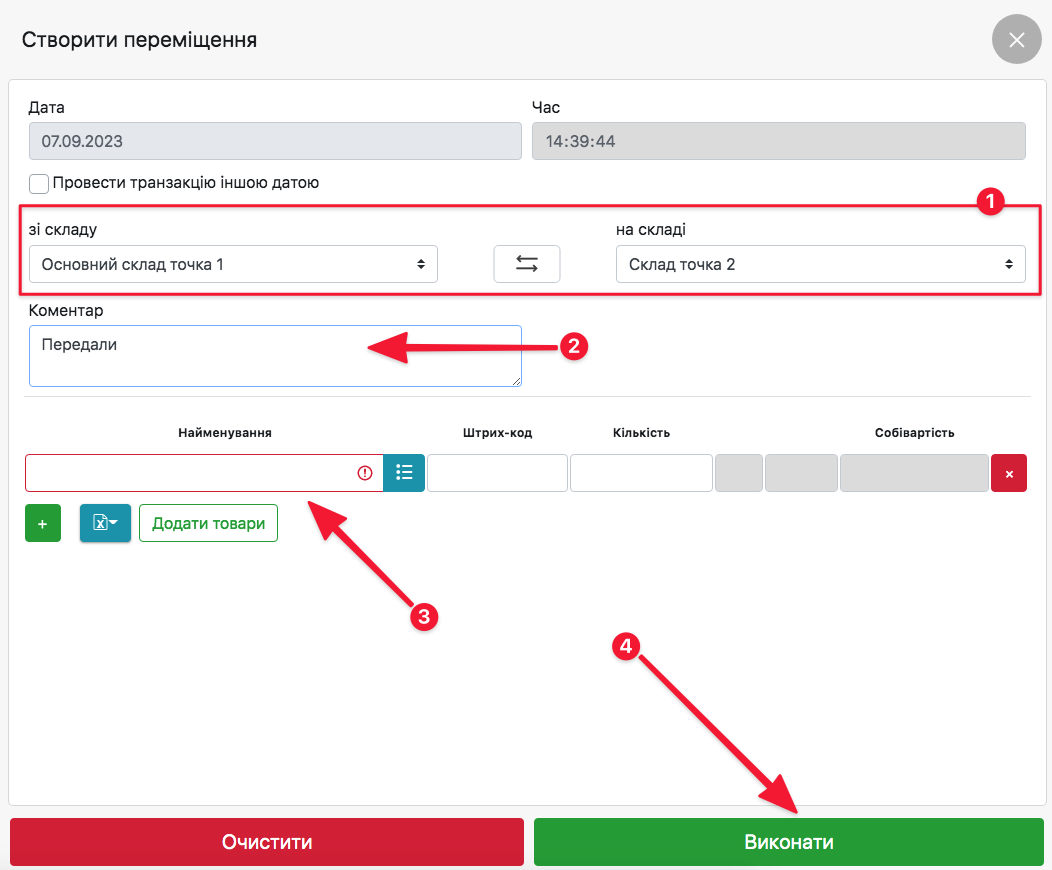
Task: Click the validation error icon in name field
Action: click(365, 473)
